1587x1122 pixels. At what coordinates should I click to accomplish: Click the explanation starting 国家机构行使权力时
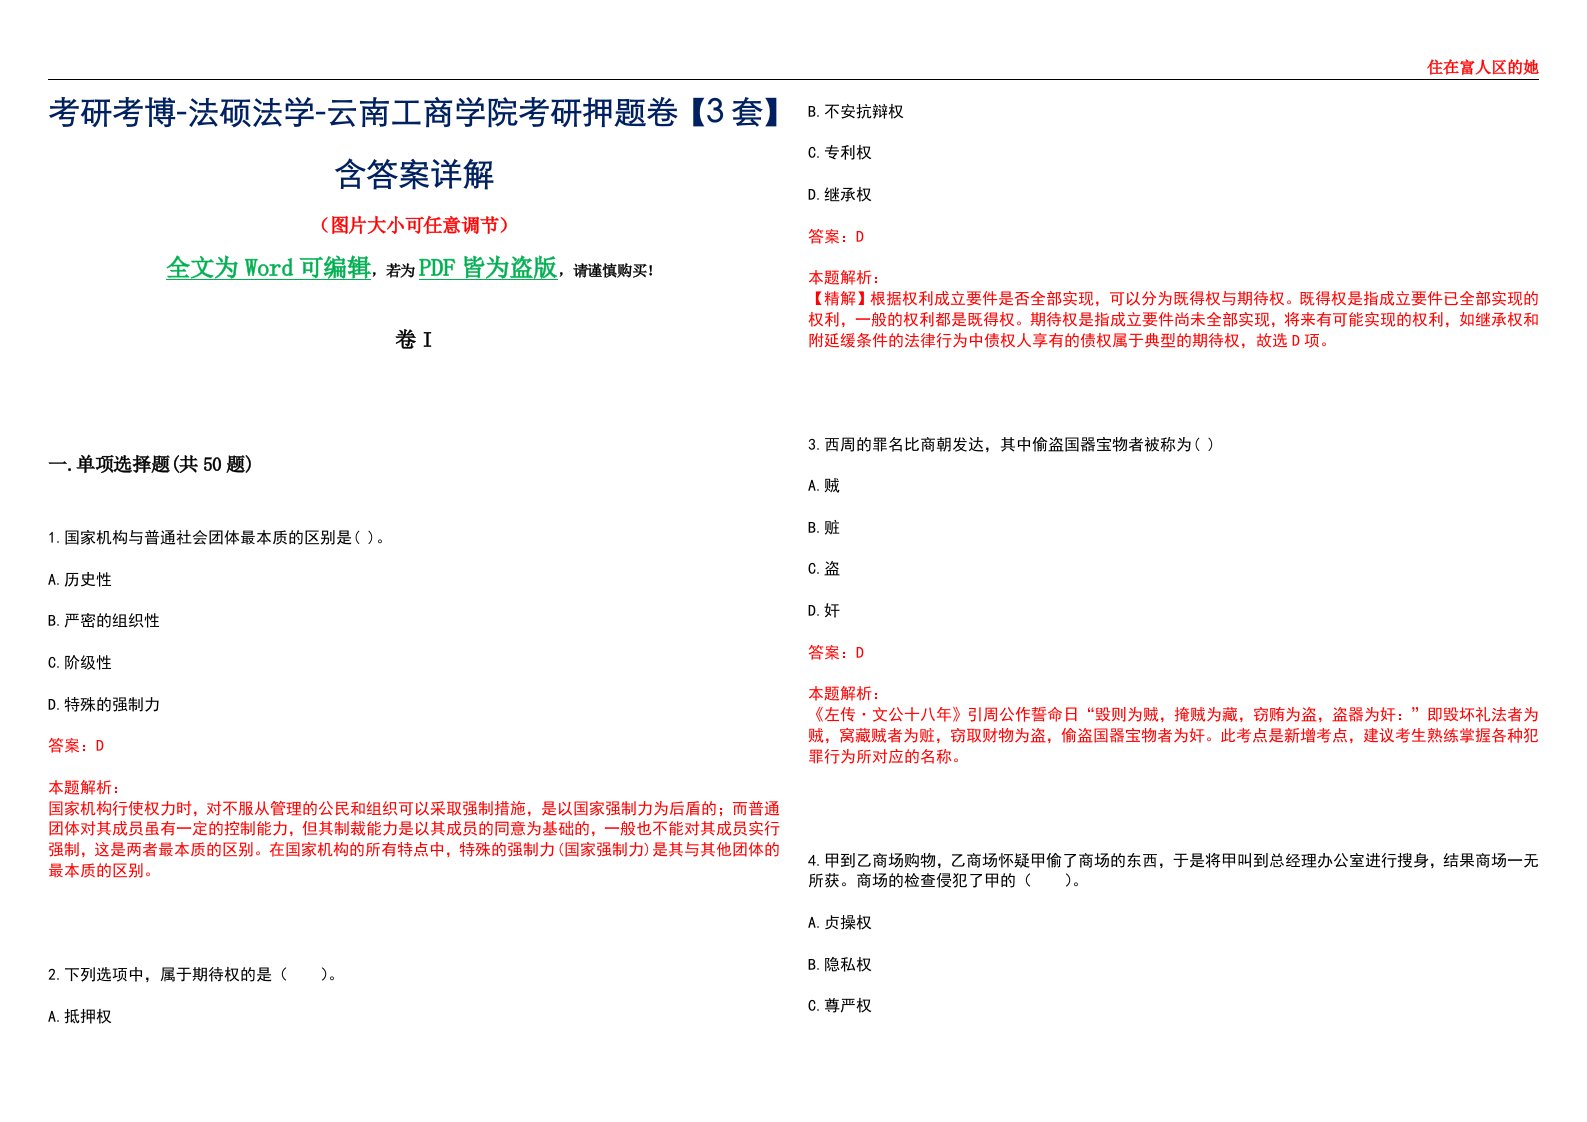[414, 839]
